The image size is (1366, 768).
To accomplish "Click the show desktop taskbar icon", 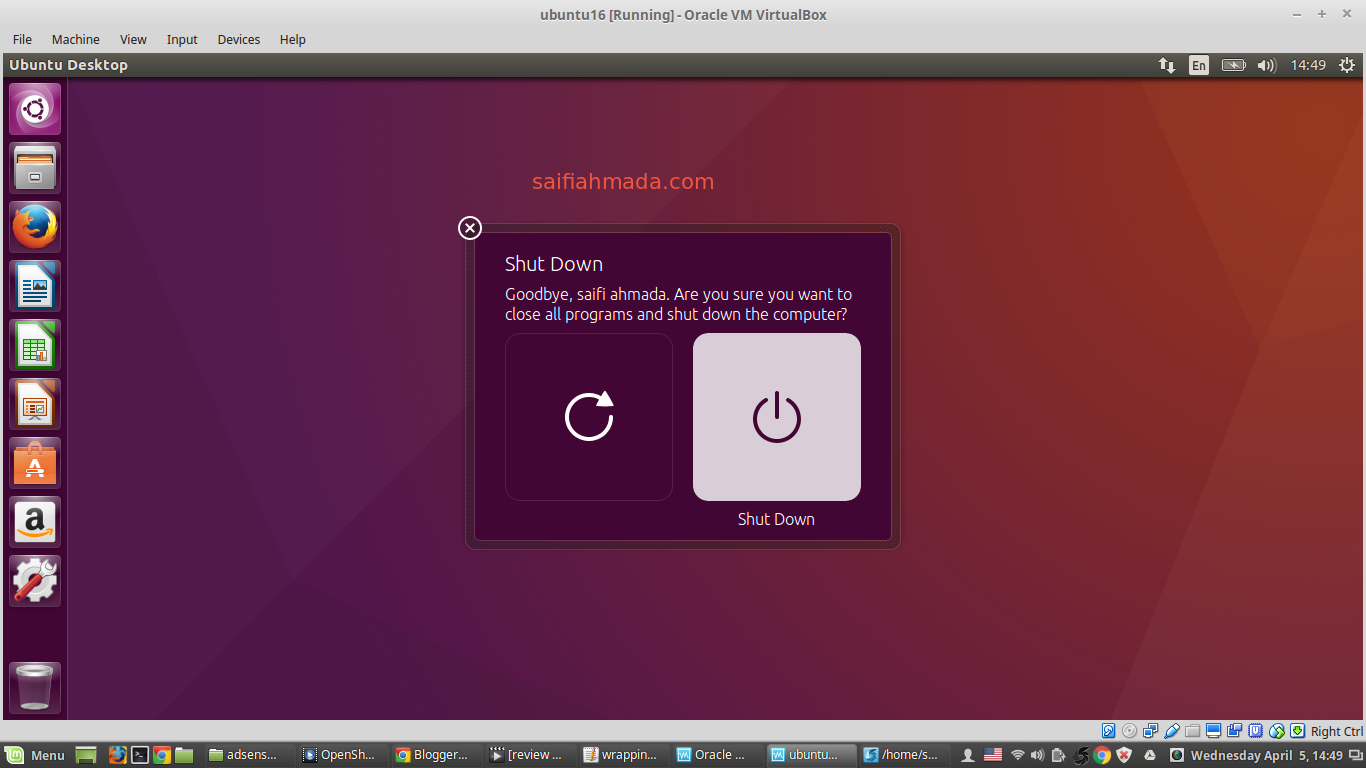I will (86, 755).
